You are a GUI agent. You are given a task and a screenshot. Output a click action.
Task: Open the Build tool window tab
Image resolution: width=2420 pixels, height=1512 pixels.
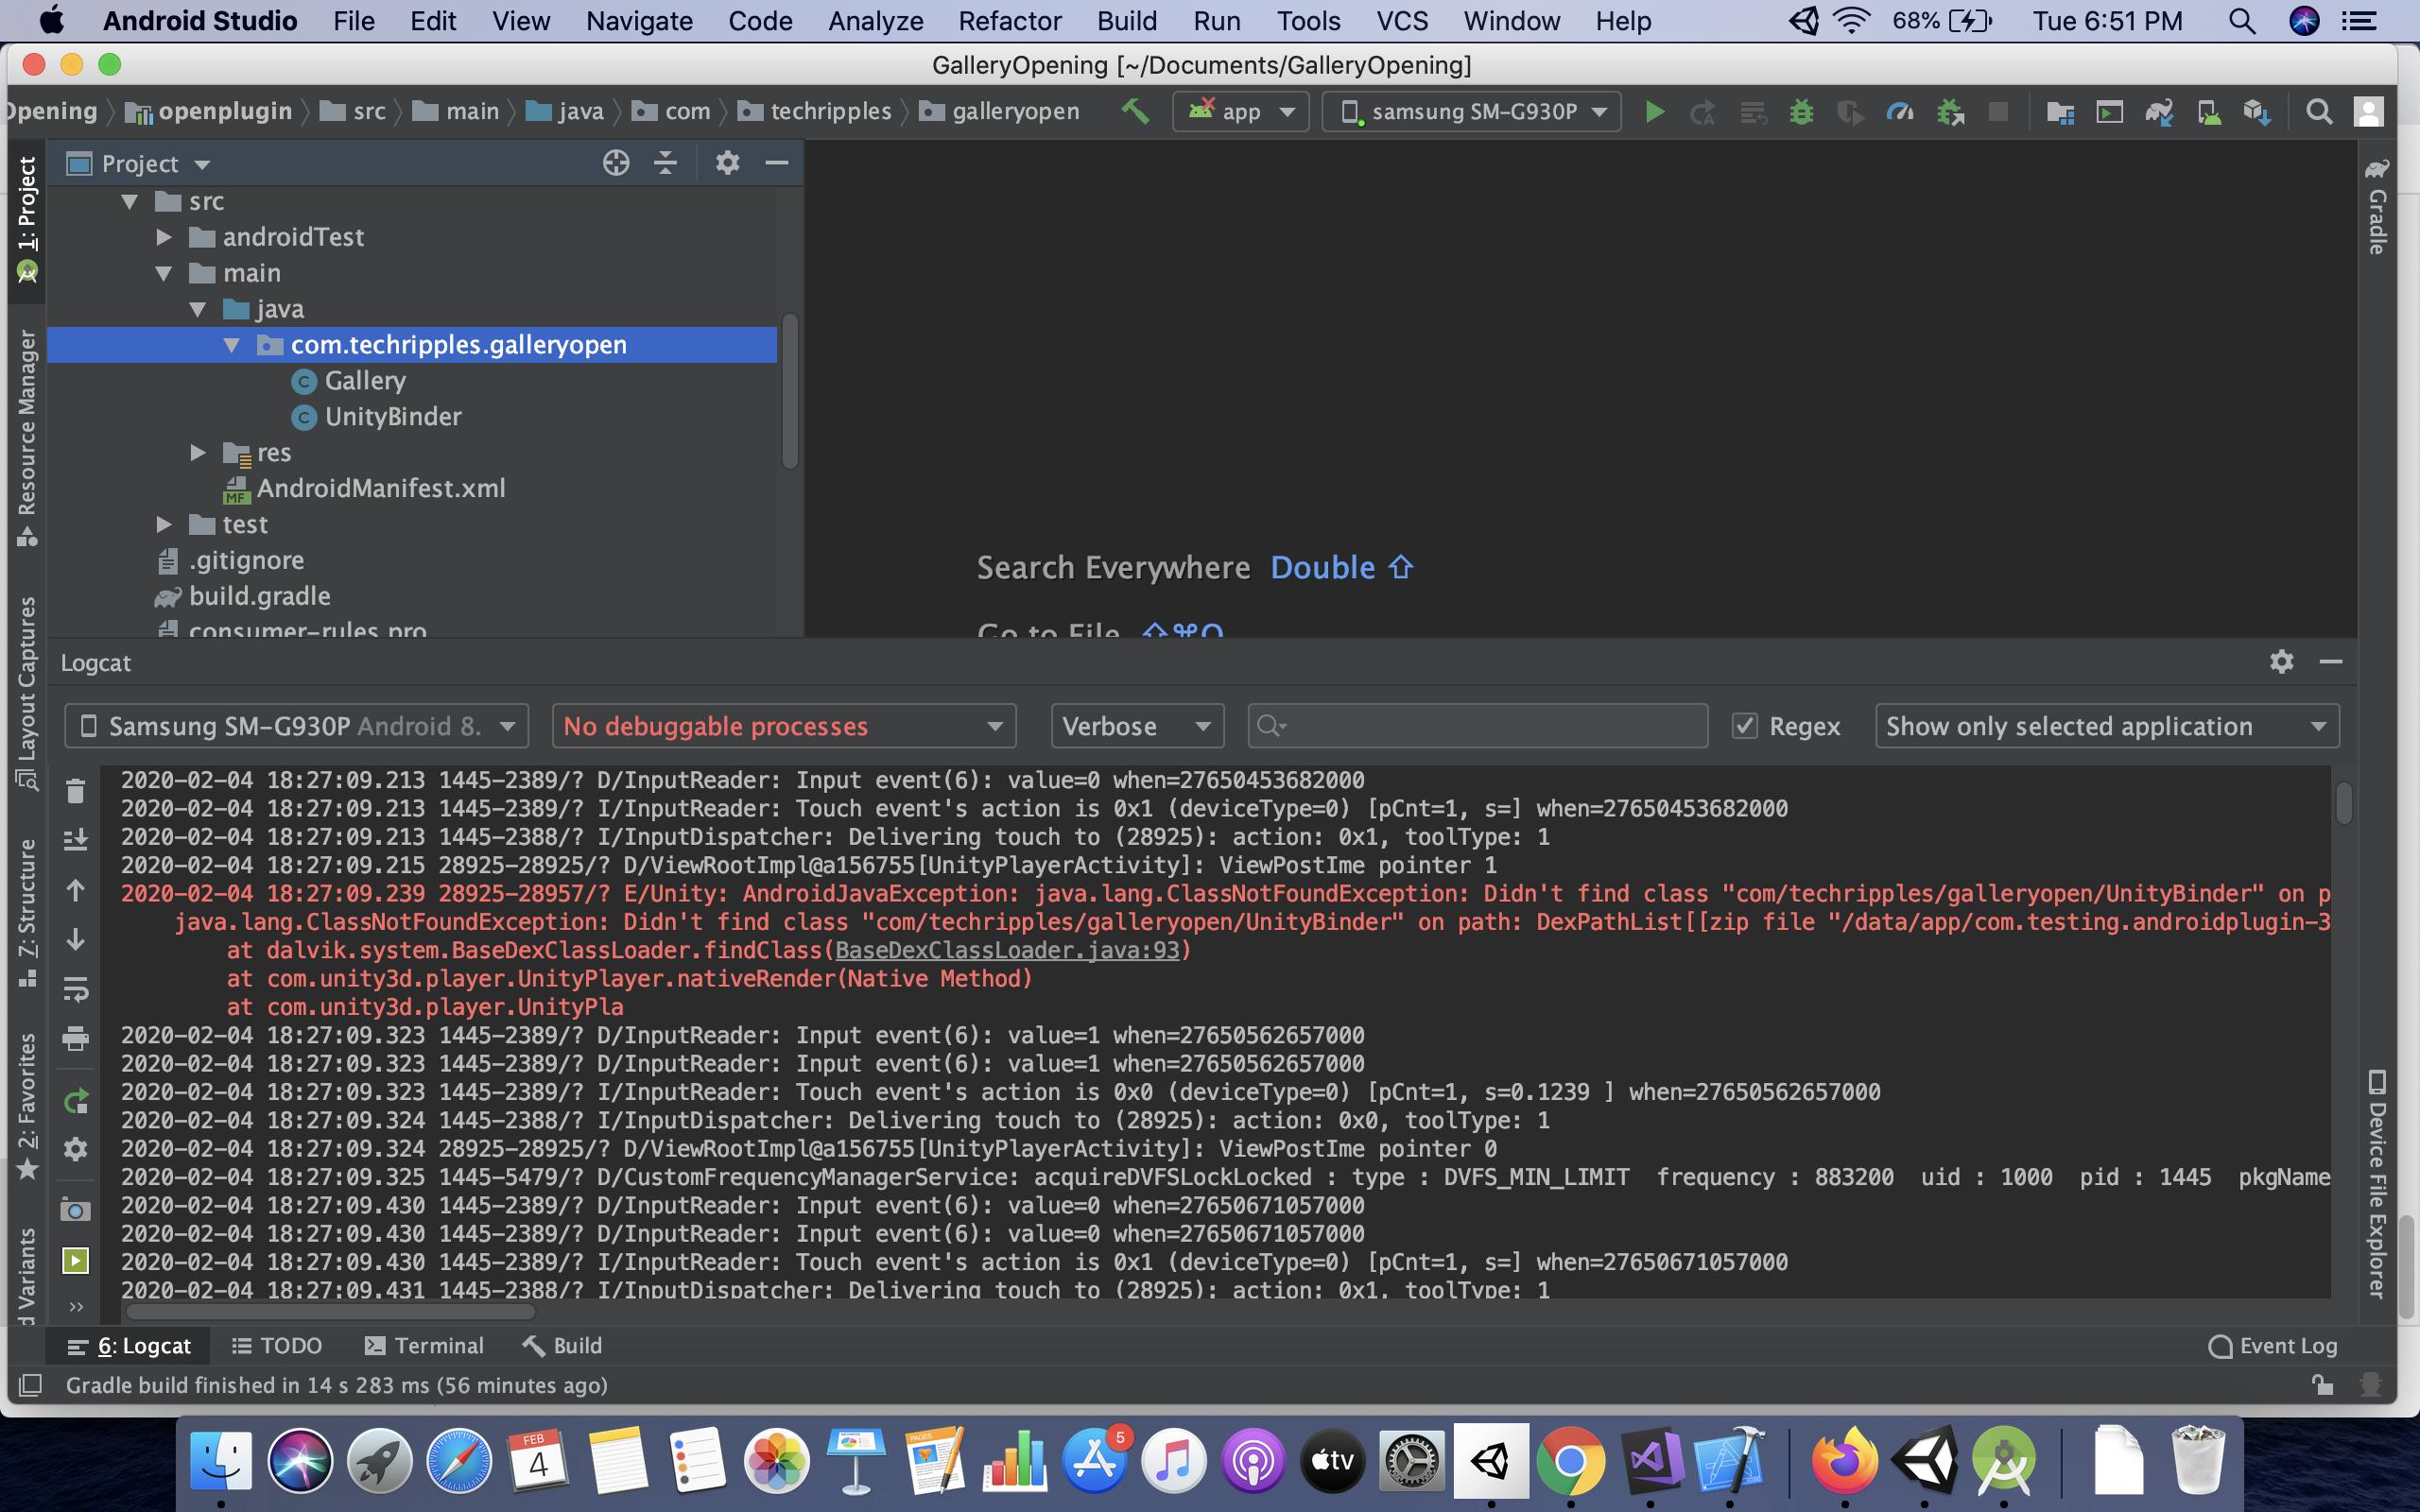(562, 1345)
